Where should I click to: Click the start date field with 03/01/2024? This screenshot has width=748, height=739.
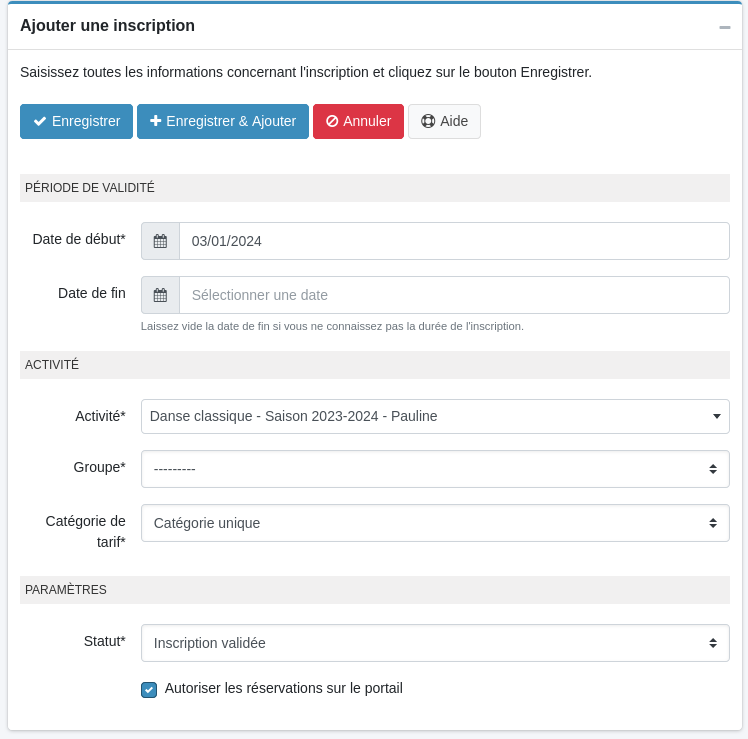coord(454,241)
